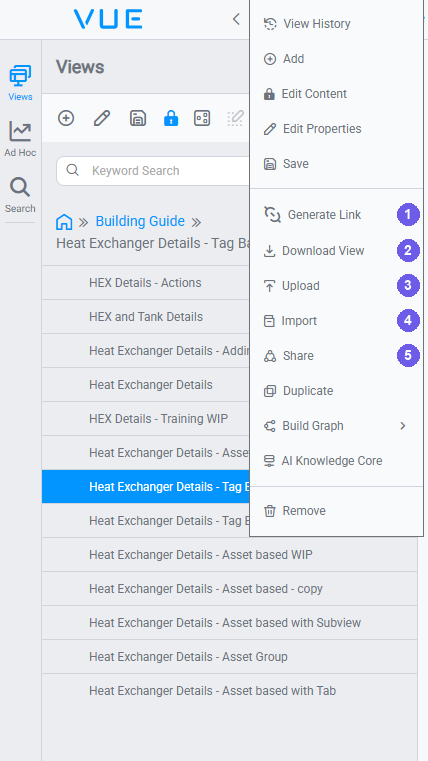Open the Views sidebar panel

point(20,83)
